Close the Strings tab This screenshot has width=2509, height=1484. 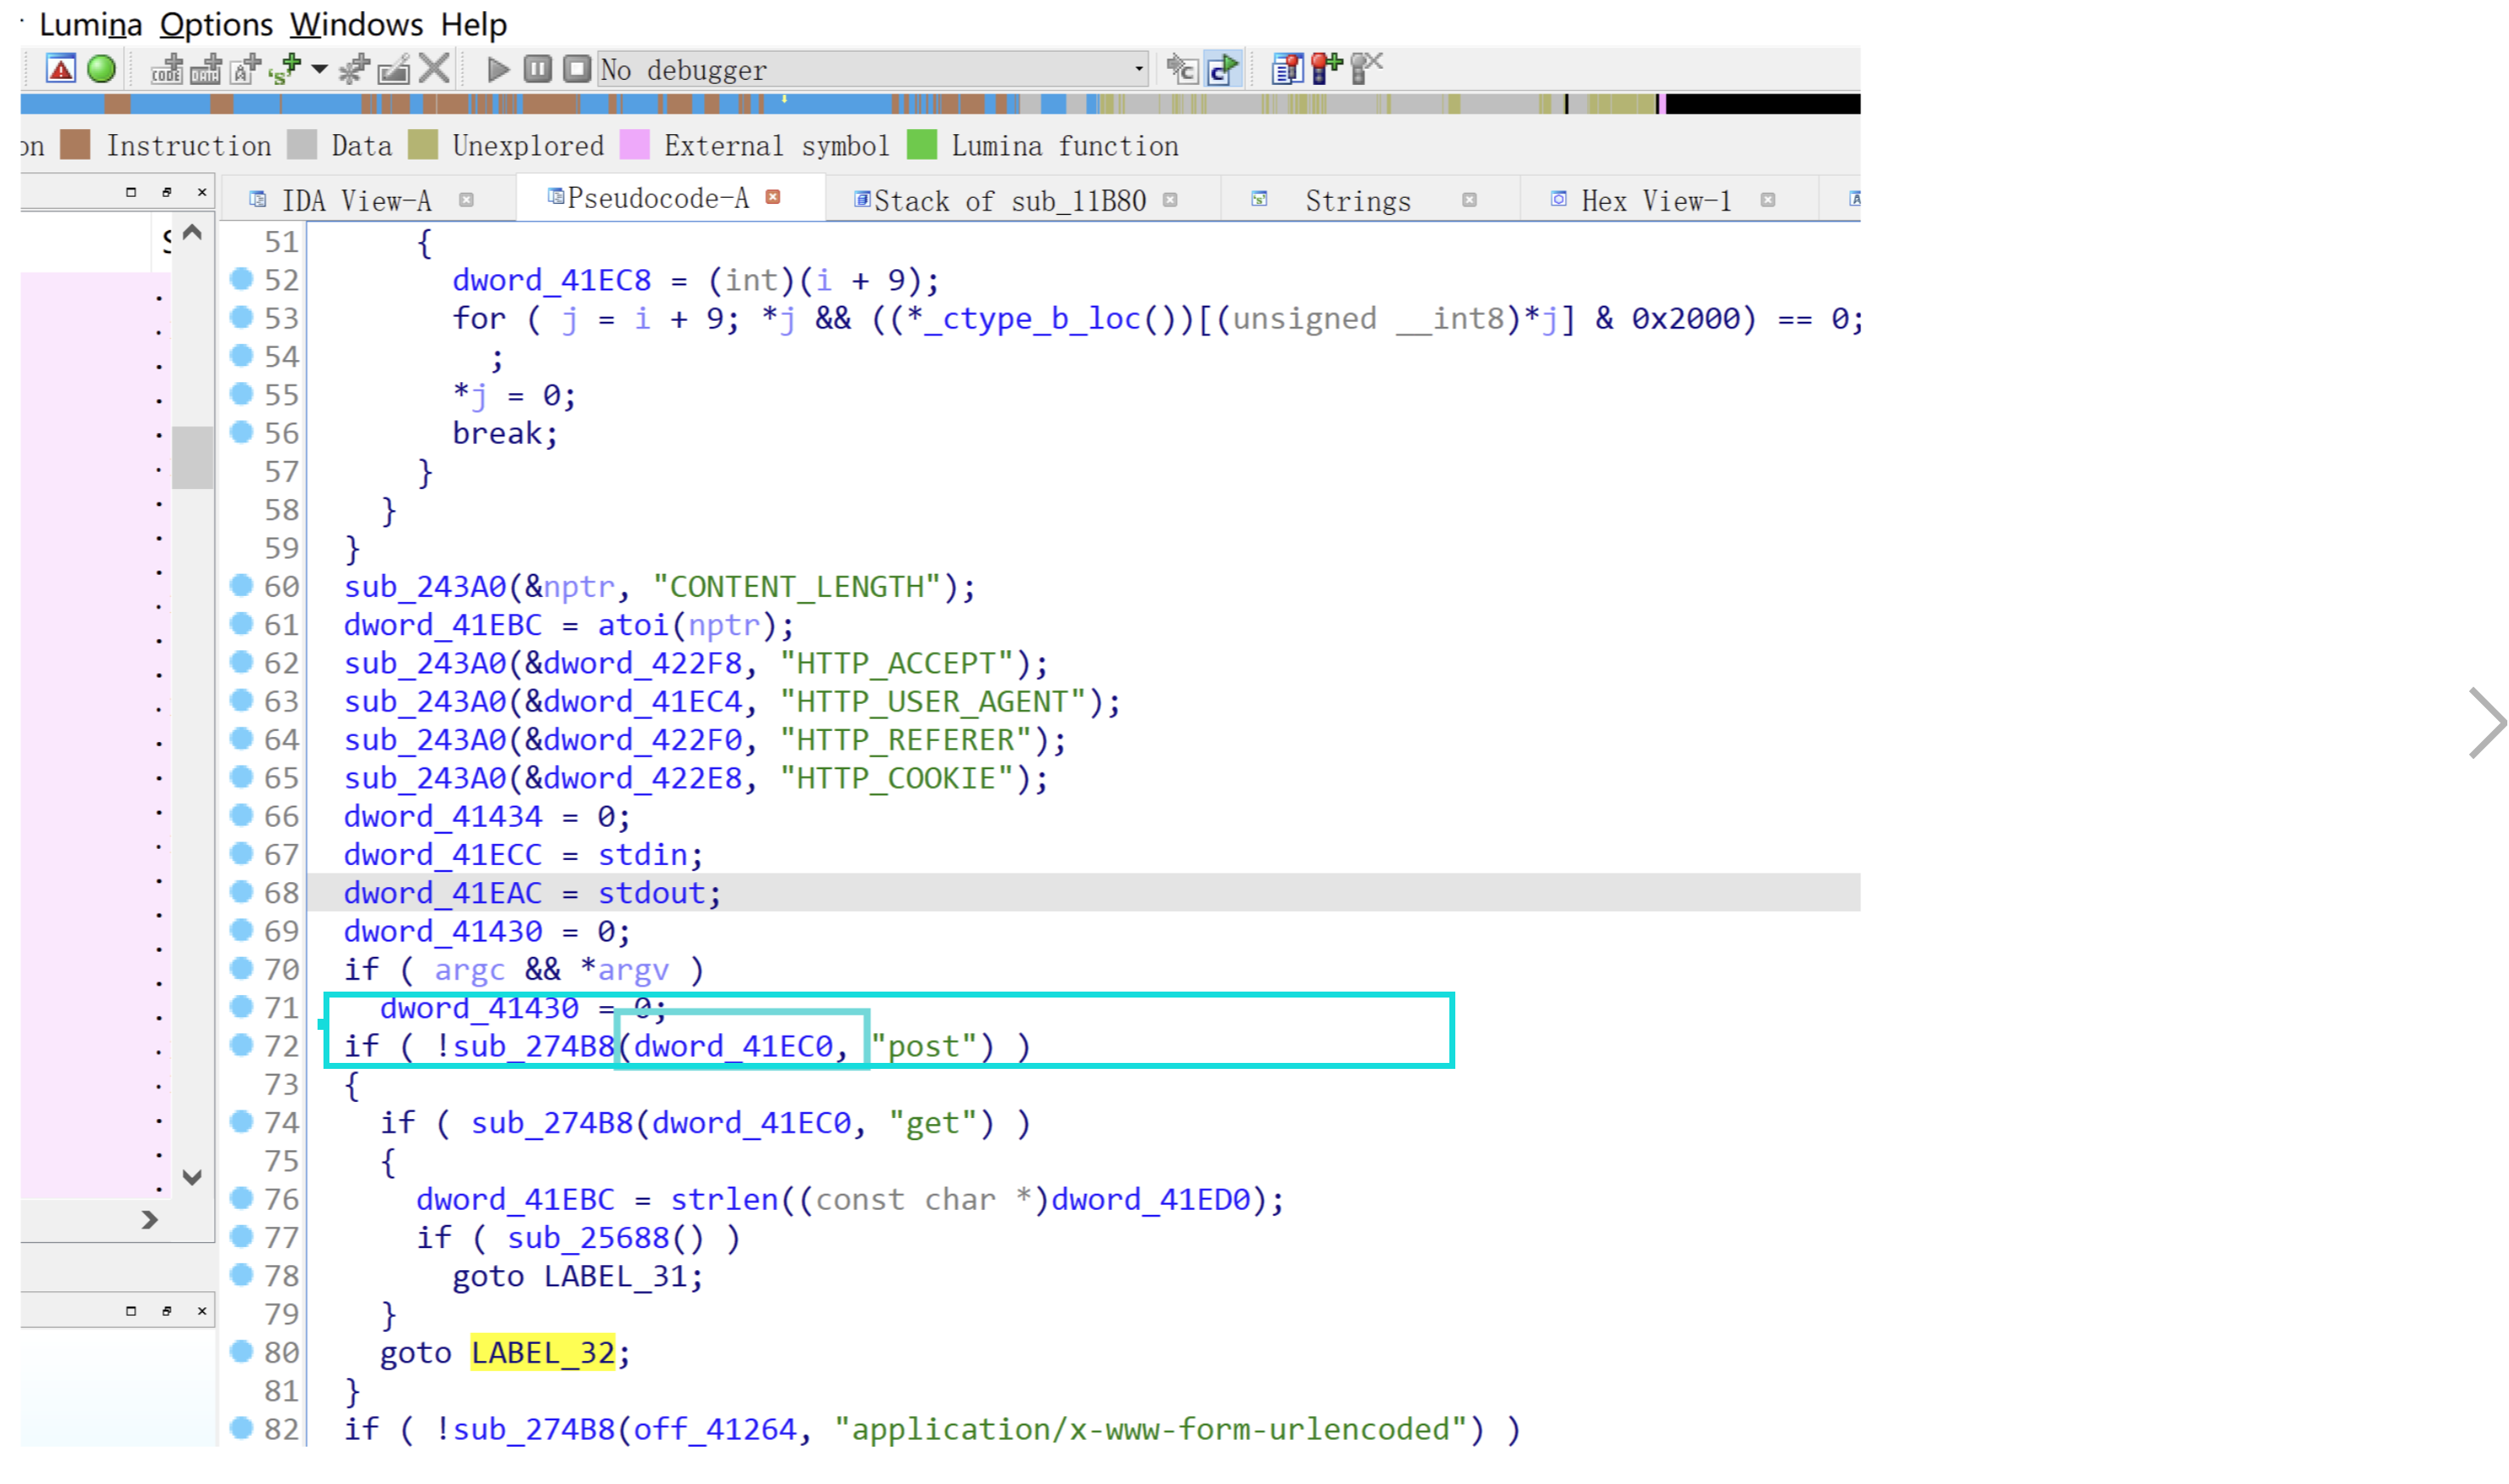(x=1469, y=200)
